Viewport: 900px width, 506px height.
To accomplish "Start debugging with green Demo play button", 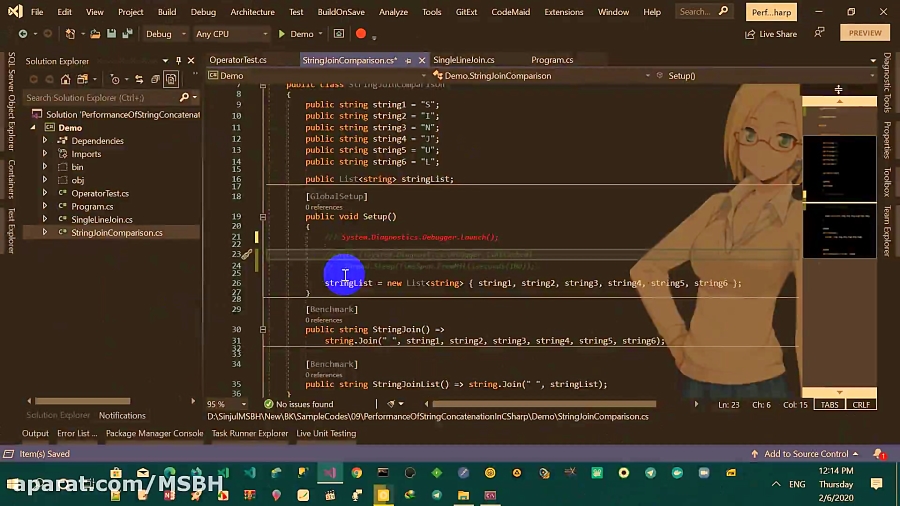I will (296, 34).
